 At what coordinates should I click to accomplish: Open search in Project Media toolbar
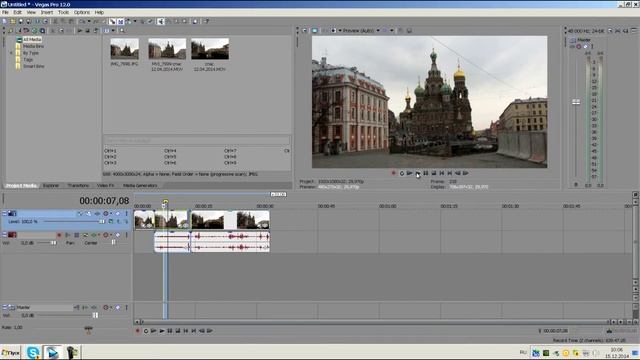[122, 31]
